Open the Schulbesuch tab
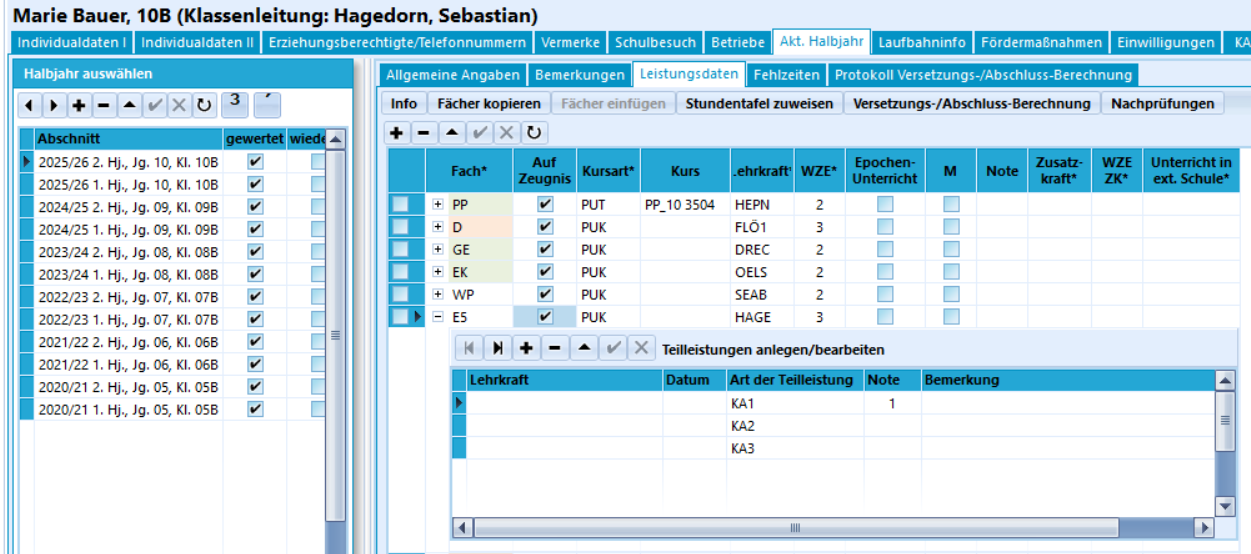The image size is (1251, 554). coord(655,43)
